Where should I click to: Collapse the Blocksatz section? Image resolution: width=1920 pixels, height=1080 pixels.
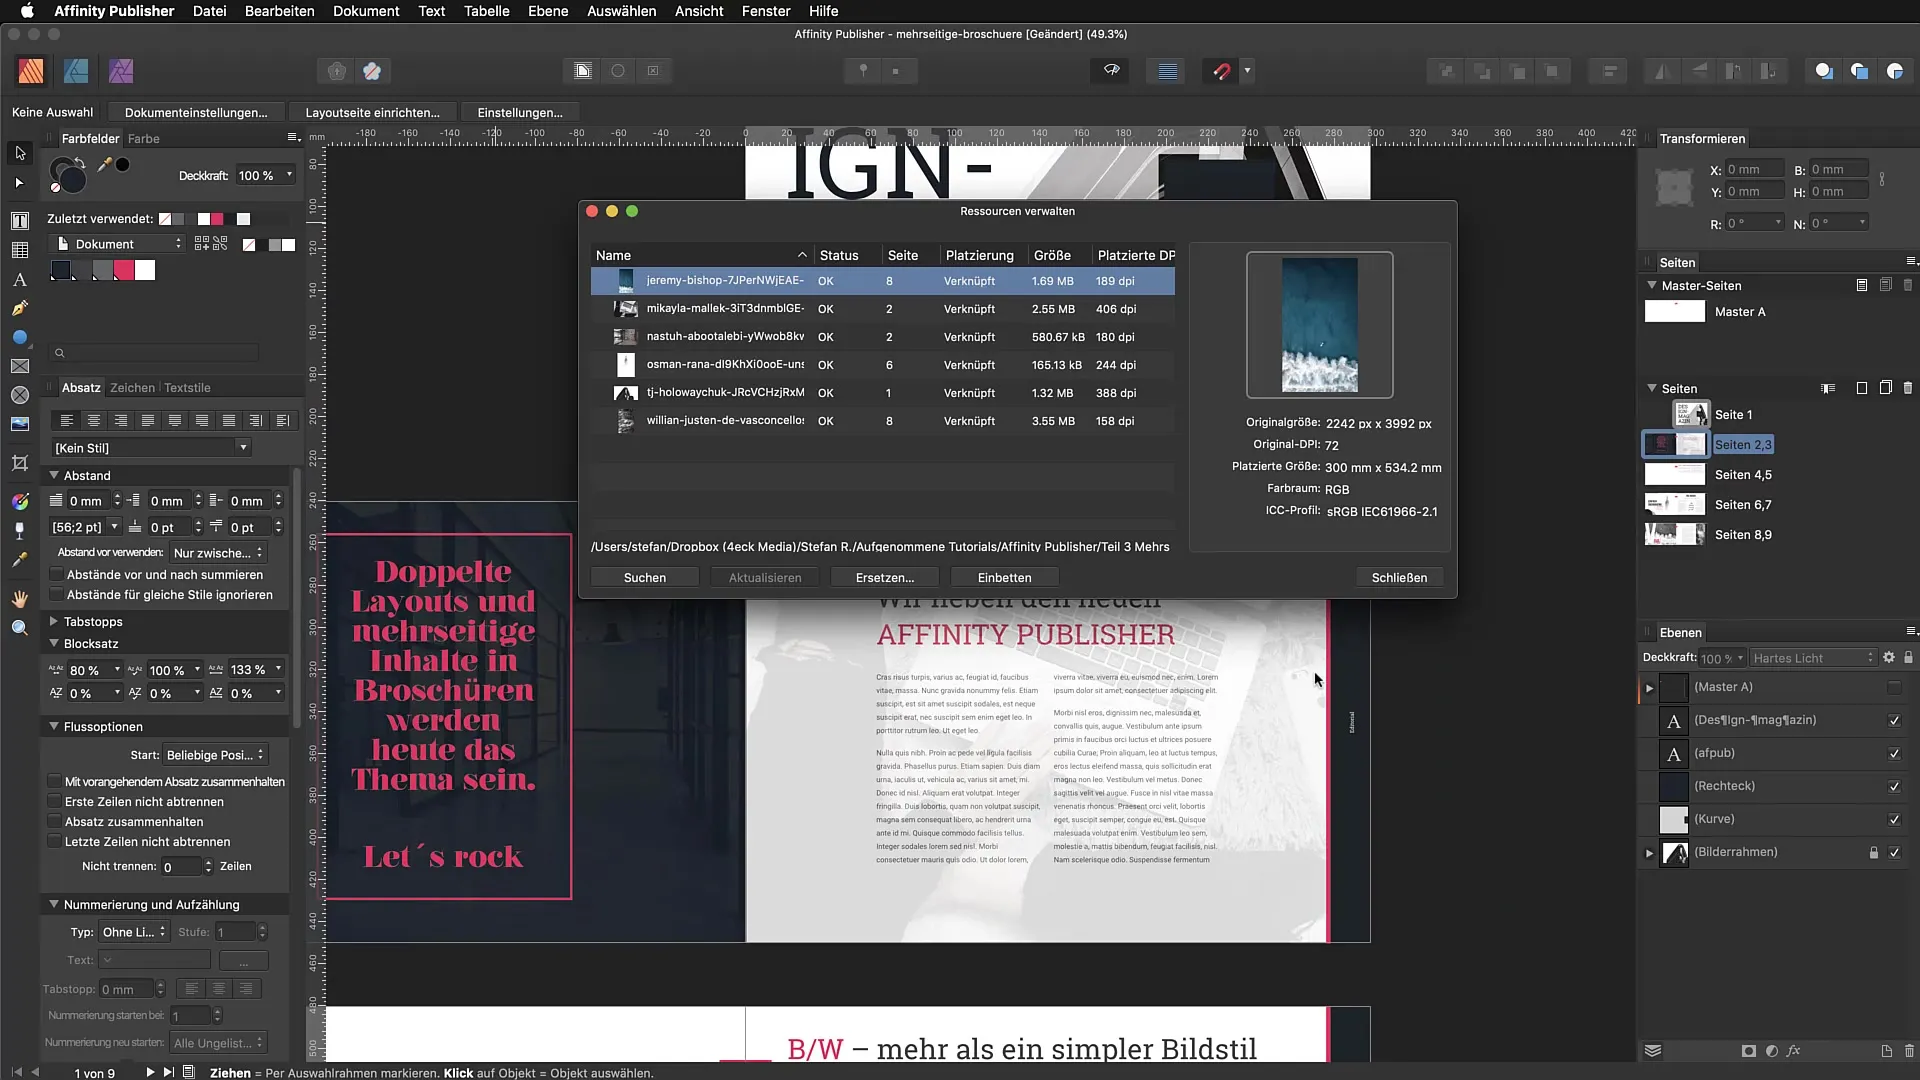pyautogui.click(x=54, y=644)
